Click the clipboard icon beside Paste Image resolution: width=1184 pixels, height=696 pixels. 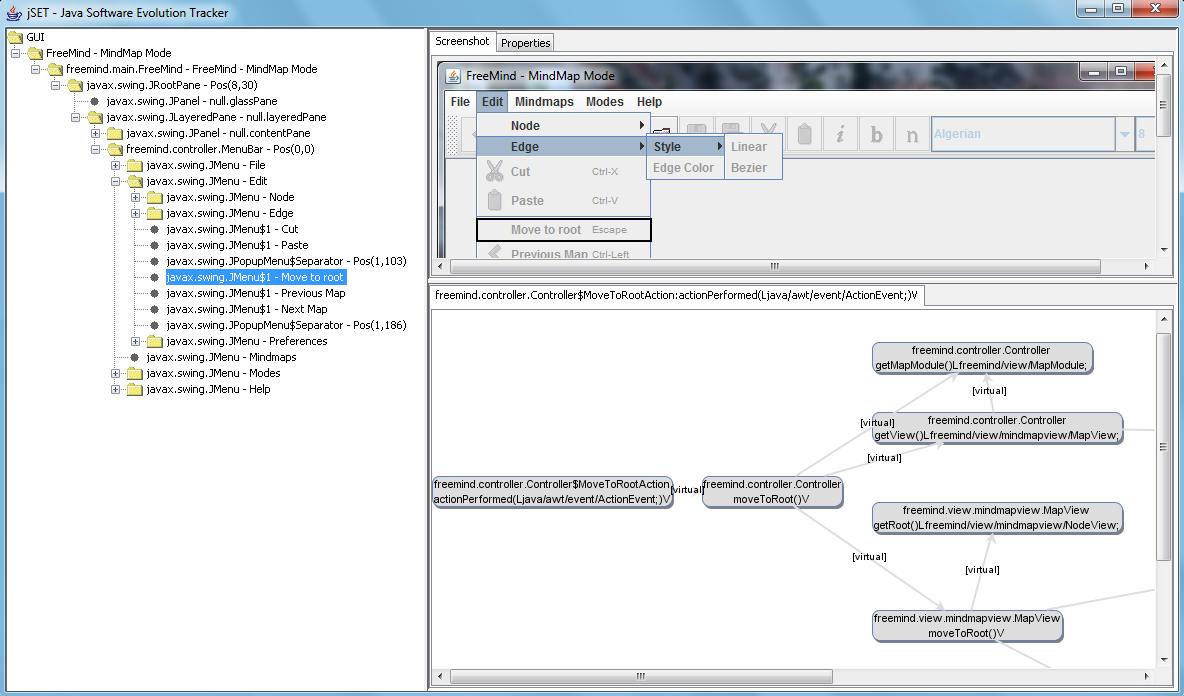click(x=494, y=200)
